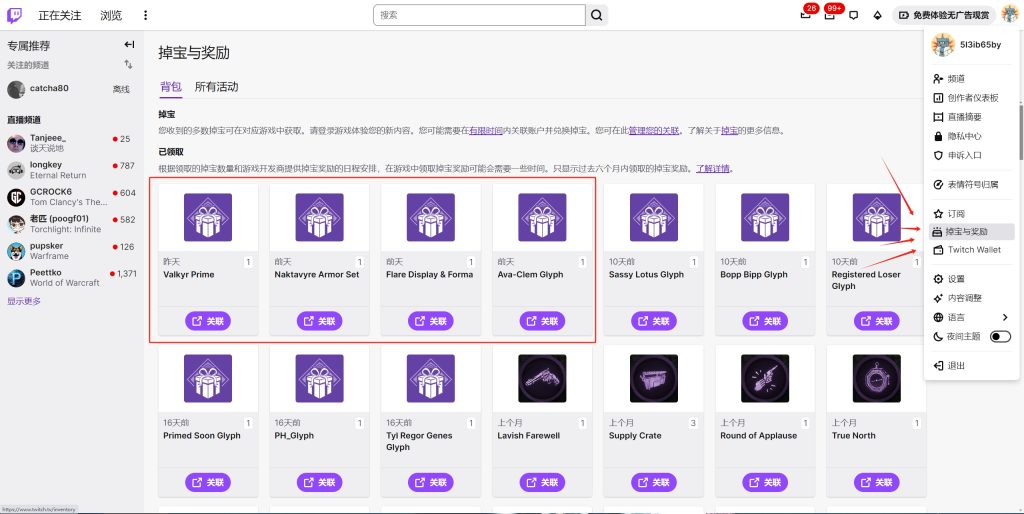Switch to the Inventory tab
1024x514 pixels.
tap(170, 87)
